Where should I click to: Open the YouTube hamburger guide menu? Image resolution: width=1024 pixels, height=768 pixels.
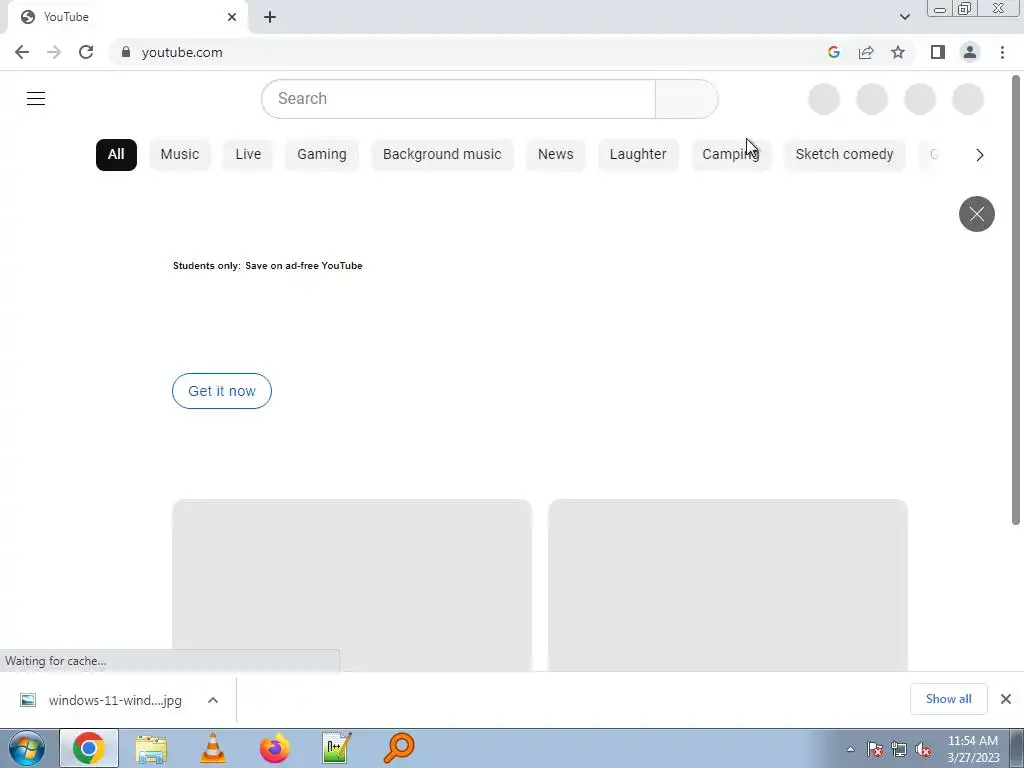[36, 99]
